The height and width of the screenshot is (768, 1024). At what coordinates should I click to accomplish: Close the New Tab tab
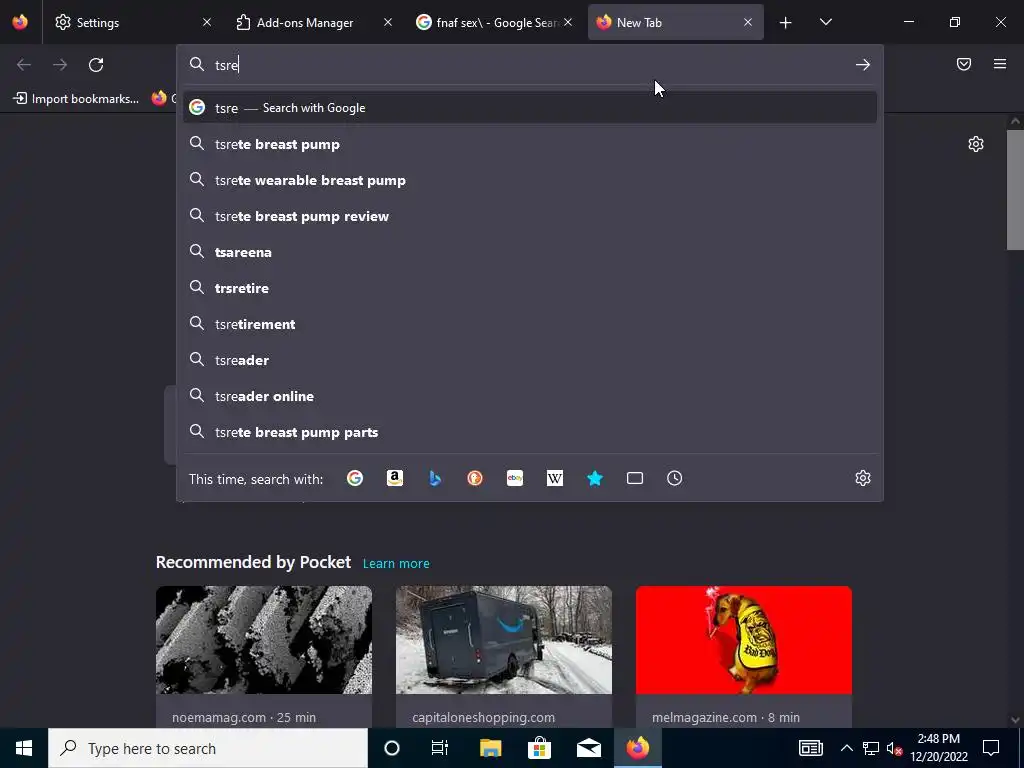point(748,22)
